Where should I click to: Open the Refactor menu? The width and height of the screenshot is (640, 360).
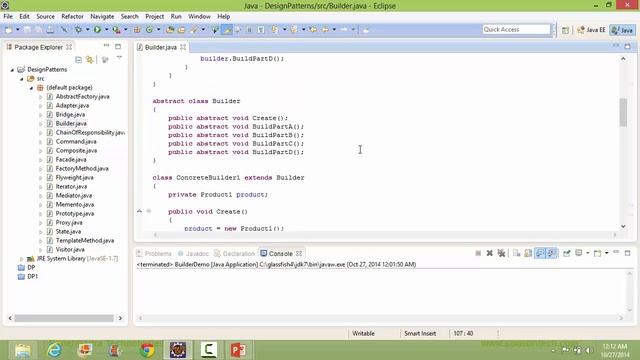tap(72, 16)
